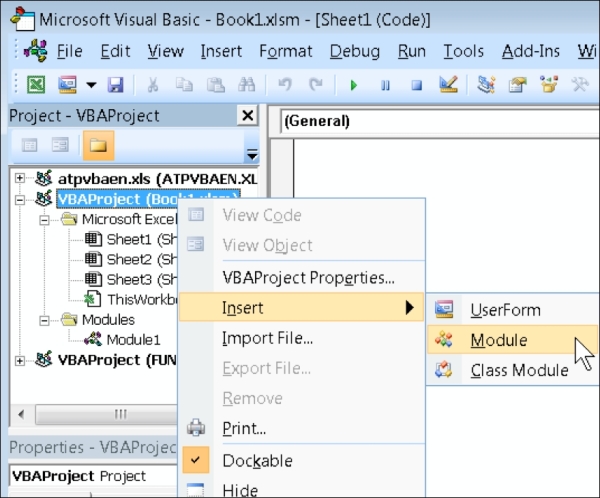Viewport: 600px width, 498px height.
Task: Open the Run menu
Action: [412, 51]
